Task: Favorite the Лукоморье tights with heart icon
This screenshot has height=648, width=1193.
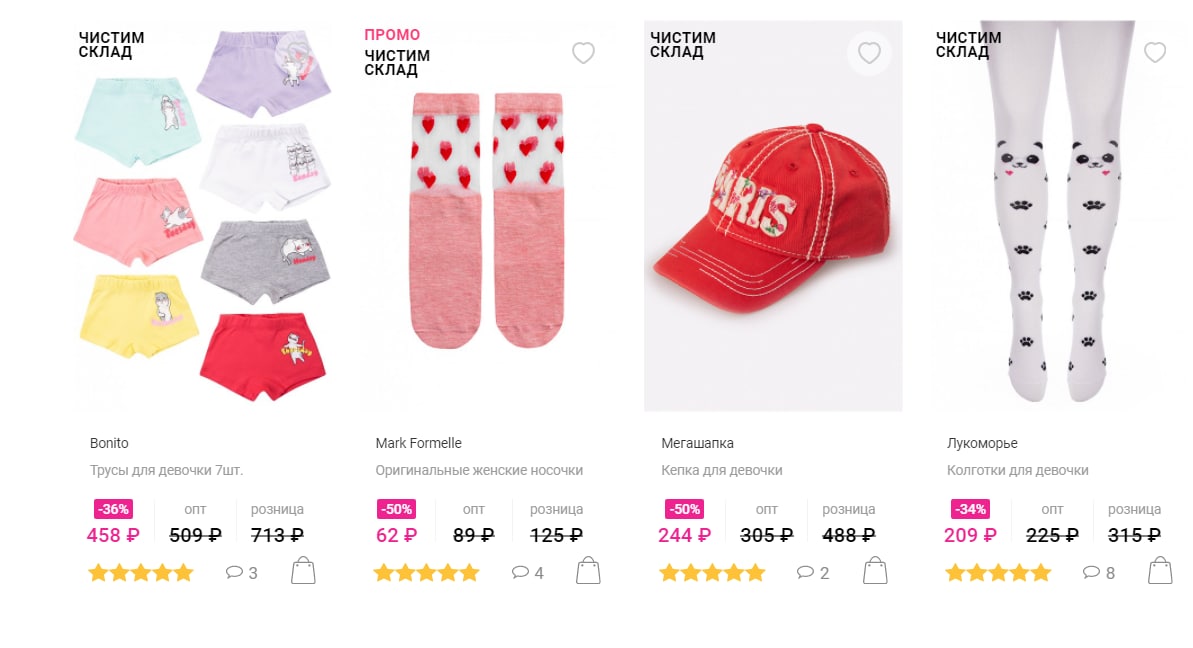Action: 1155,52
